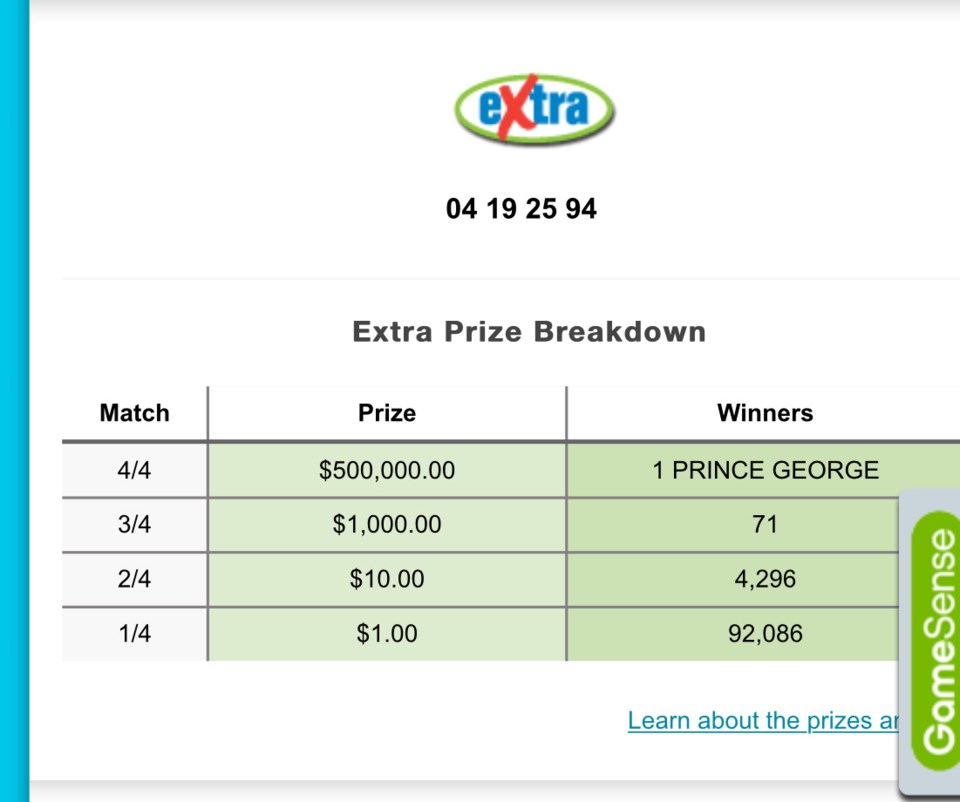The height and width of the screenshot is (802, 960).
Task: Click the $500,000.00 prize cell
Action: point(387,470)
